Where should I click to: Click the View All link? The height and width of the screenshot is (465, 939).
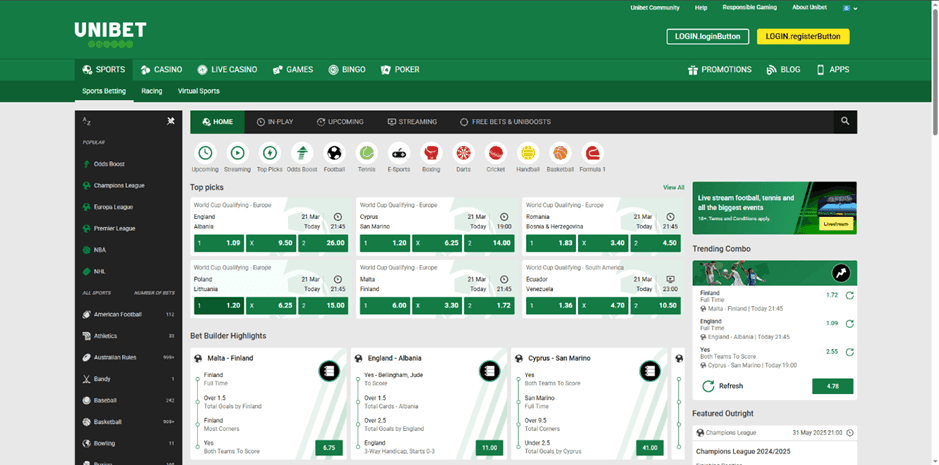[x=673, y=187]
